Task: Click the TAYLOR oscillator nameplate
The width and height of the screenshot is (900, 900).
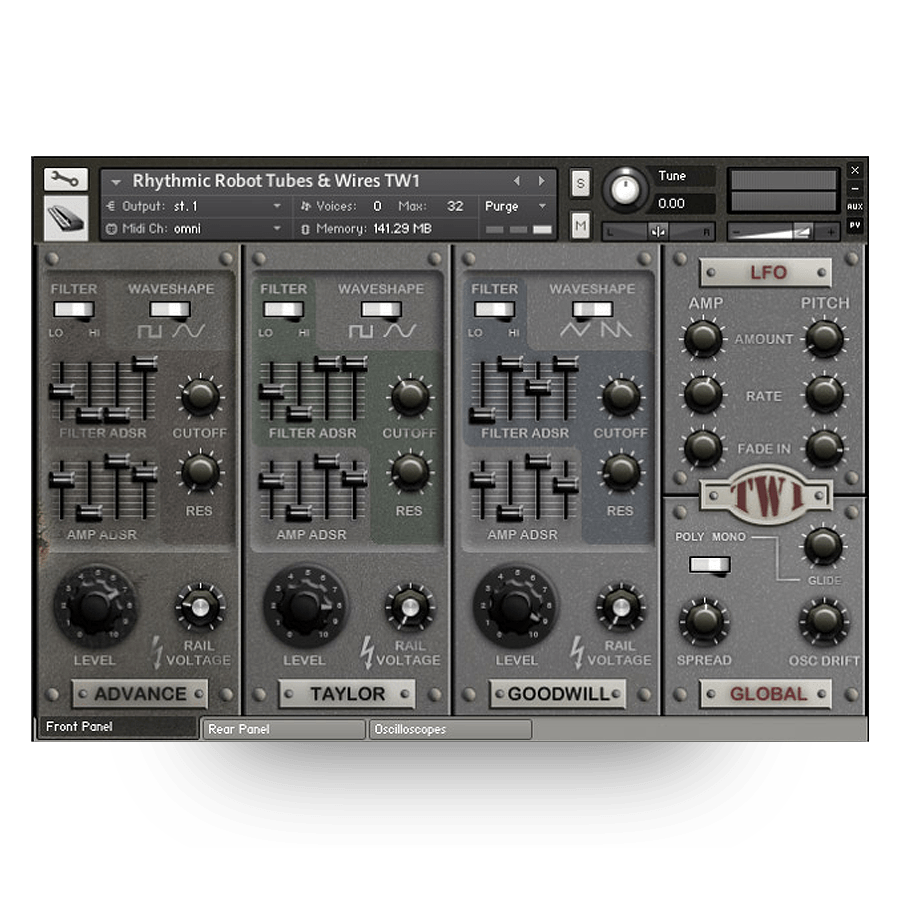Action: [x=347, y=694]
